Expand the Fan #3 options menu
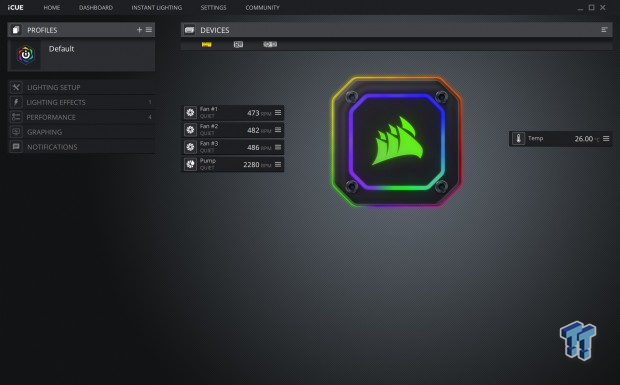 coord(278,147)
